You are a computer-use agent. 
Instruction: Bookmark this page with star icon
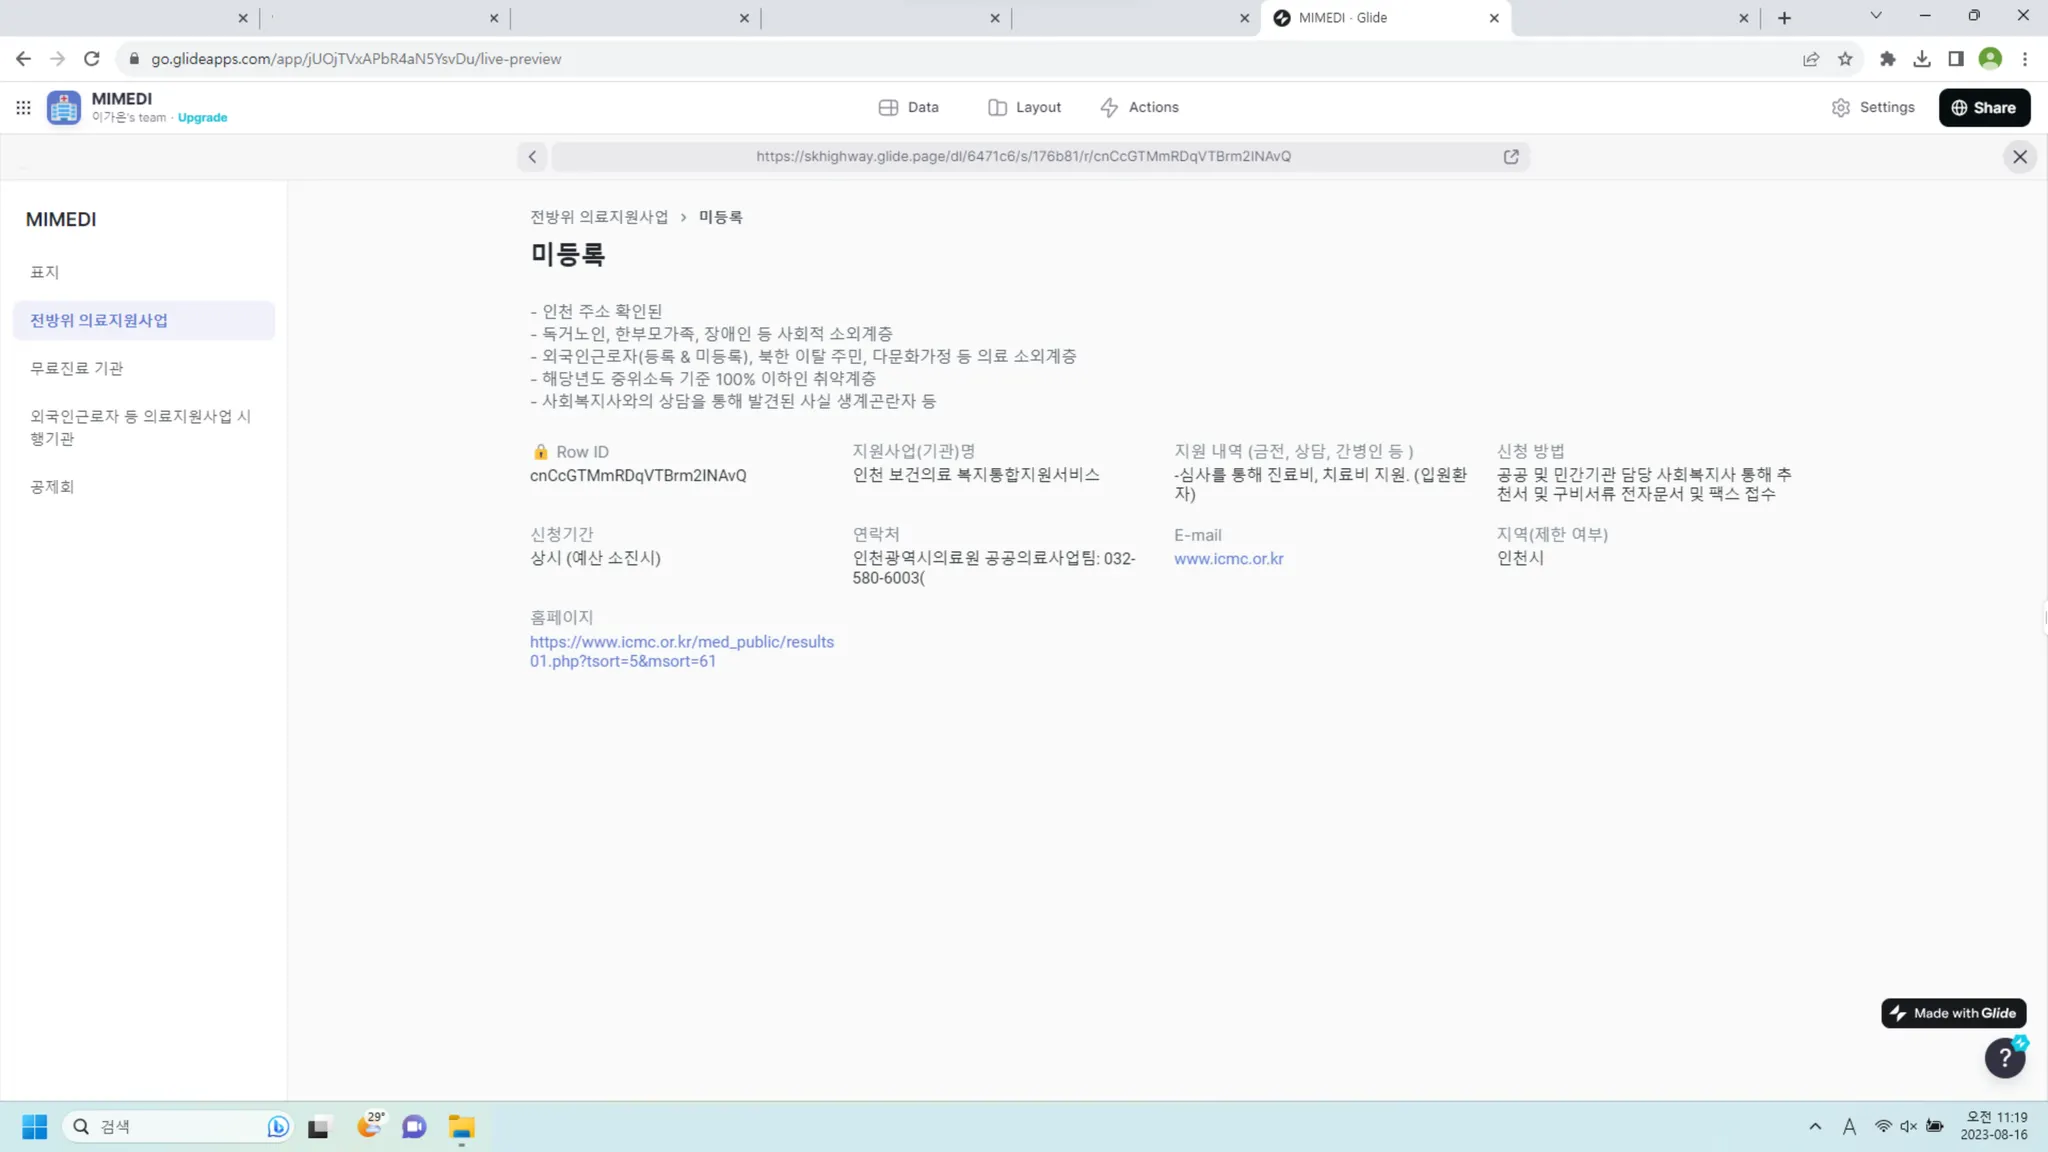click(1845, 59)
